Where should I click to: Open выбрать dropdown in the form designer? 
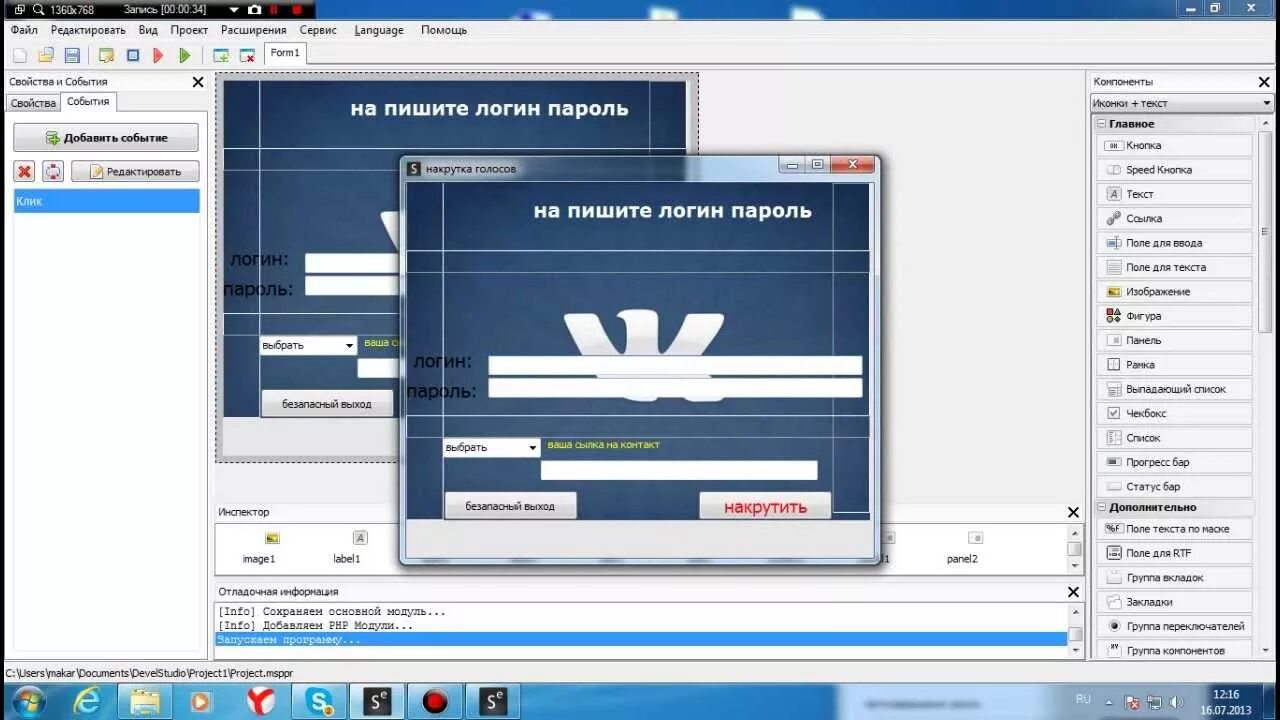click(x=308, y=345)
